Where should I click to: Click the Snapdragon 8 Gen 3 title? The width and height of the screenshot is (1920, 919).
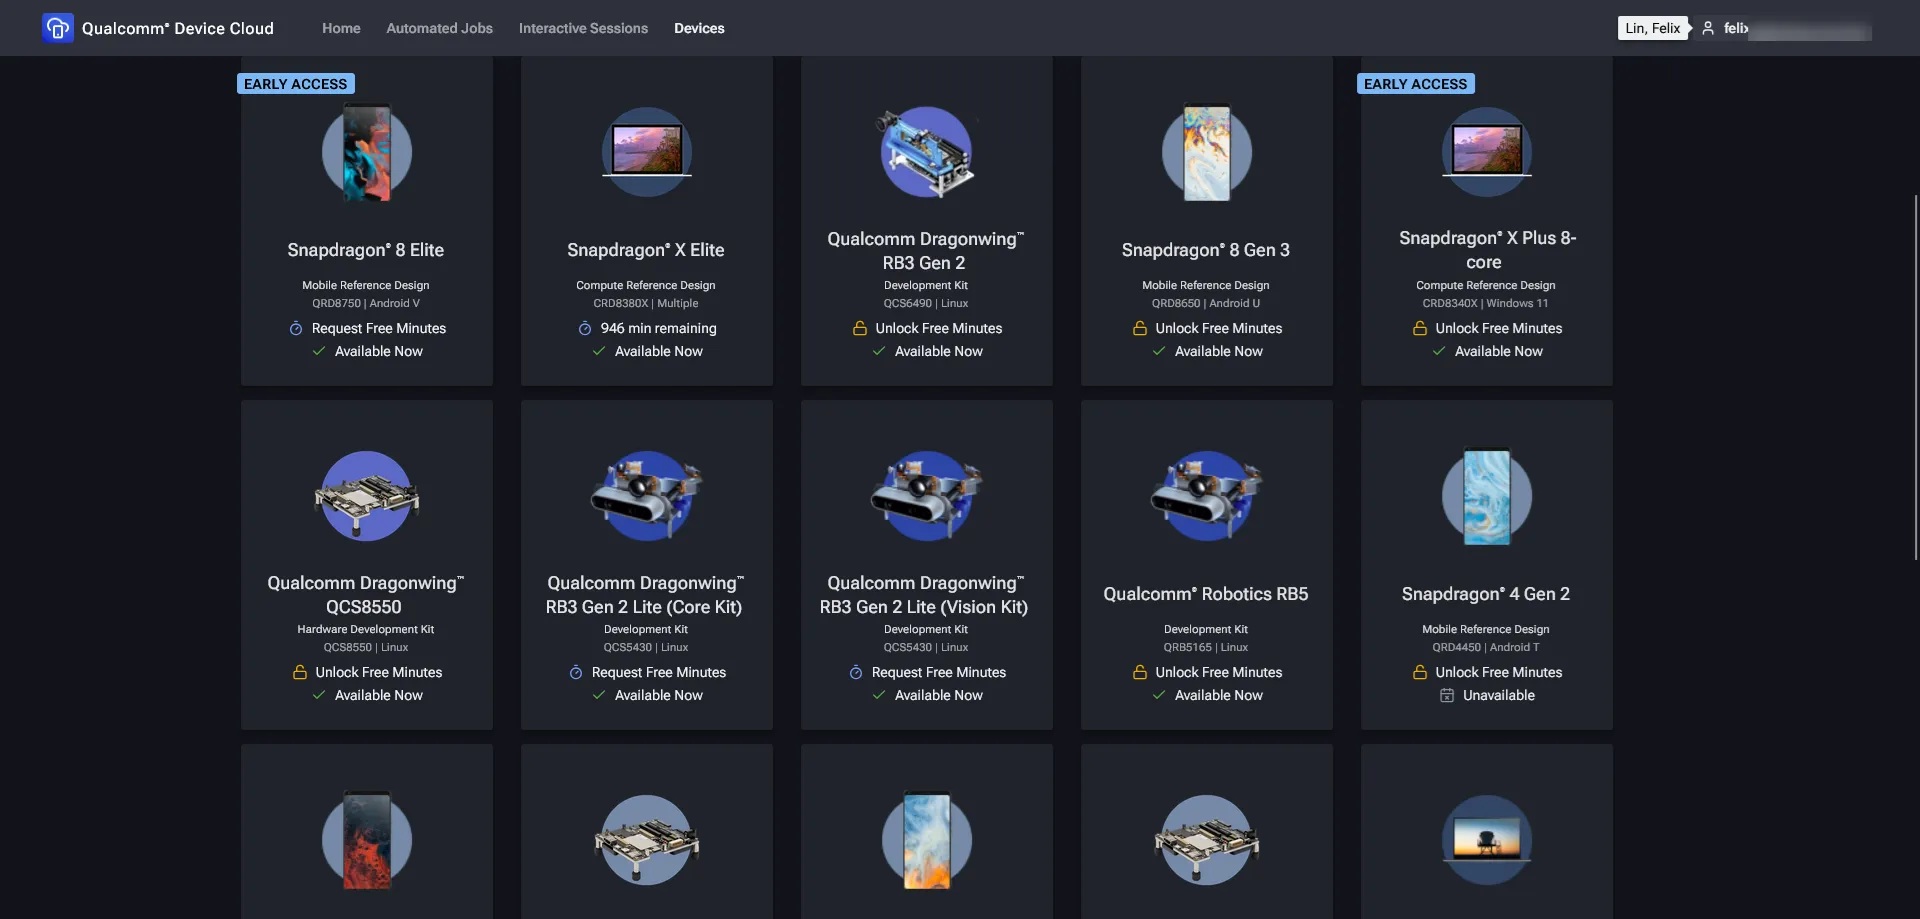[1206, 250]
